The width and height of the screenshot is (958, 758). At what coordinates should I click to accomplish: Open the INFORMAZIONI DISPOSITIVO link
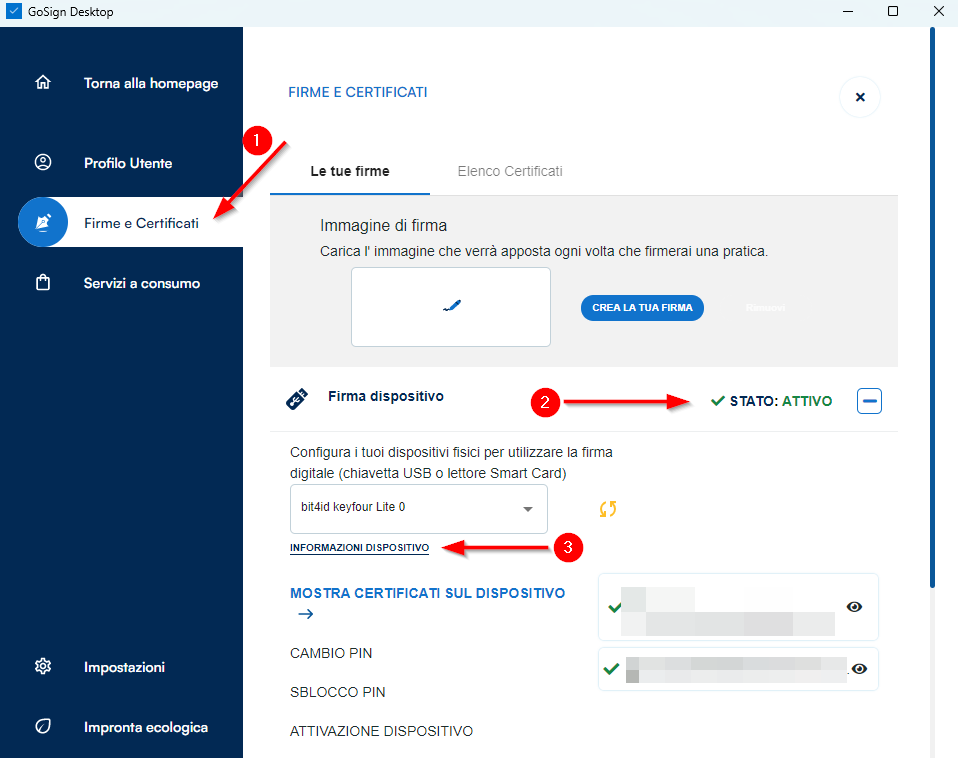pyautogui.click(x=359, y=548)
